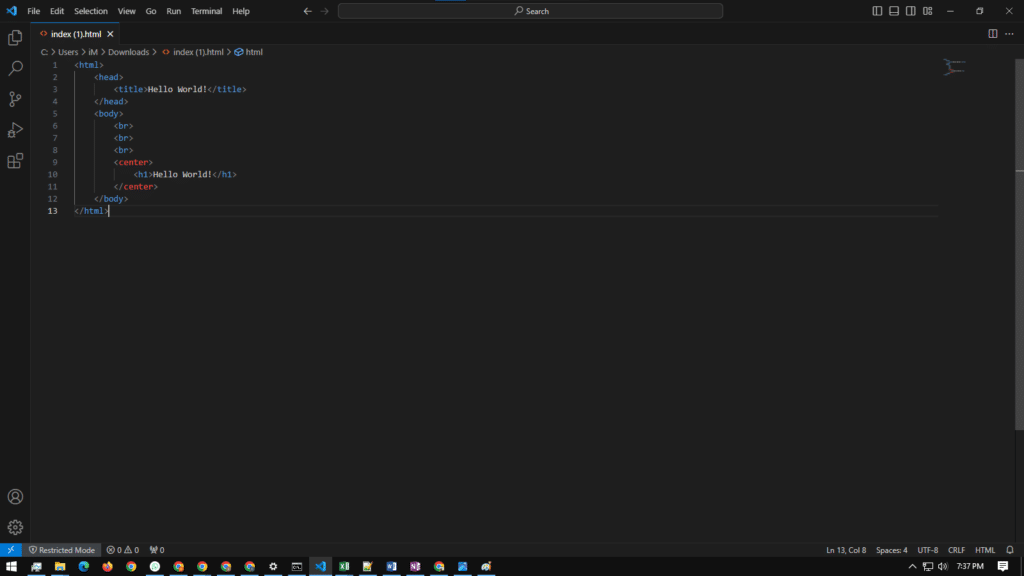Select the HTML language mode in status bar
Image resolution: width=1024 pixels, height=576 pixels.
click(985, 550)
